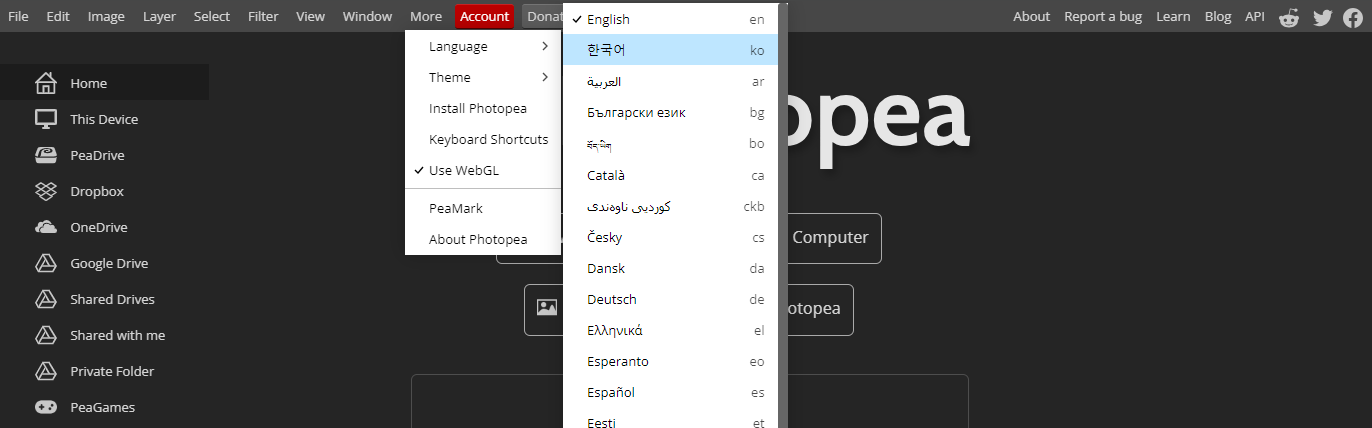Viewport: 1372px width, 428px height.
Task: Switch language to 한국어 (ko)
Action: pos(670,50)
